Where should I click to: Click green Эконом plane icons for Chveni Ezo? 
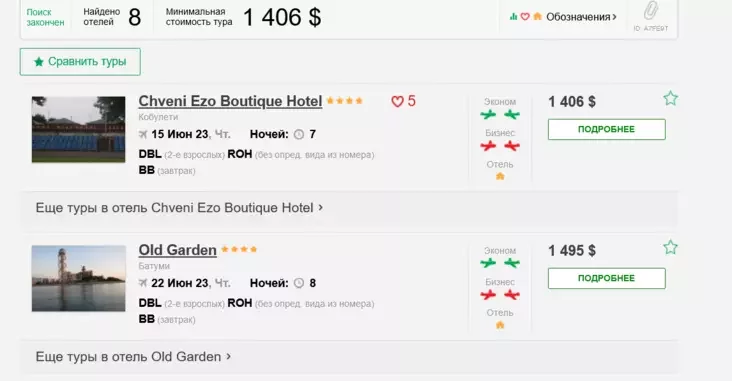point(500,114)
